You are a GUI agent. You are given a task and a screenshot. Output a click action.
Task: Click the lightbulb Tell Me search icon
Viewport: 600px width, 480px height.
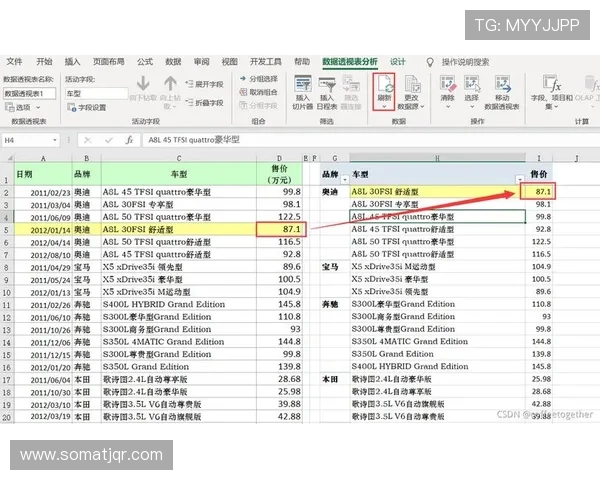point(430,62)
